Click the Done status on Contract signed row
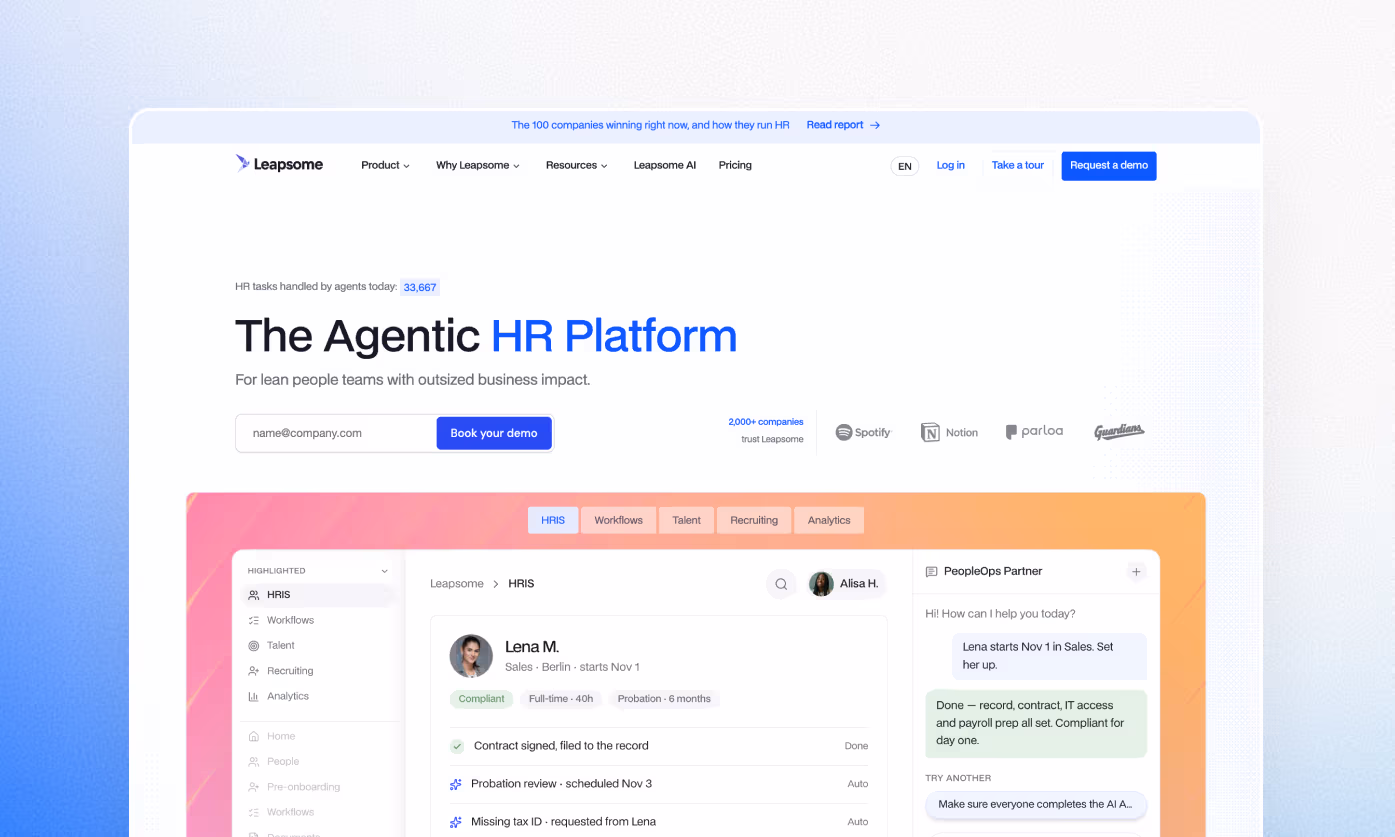 click(x=856, y=746)
